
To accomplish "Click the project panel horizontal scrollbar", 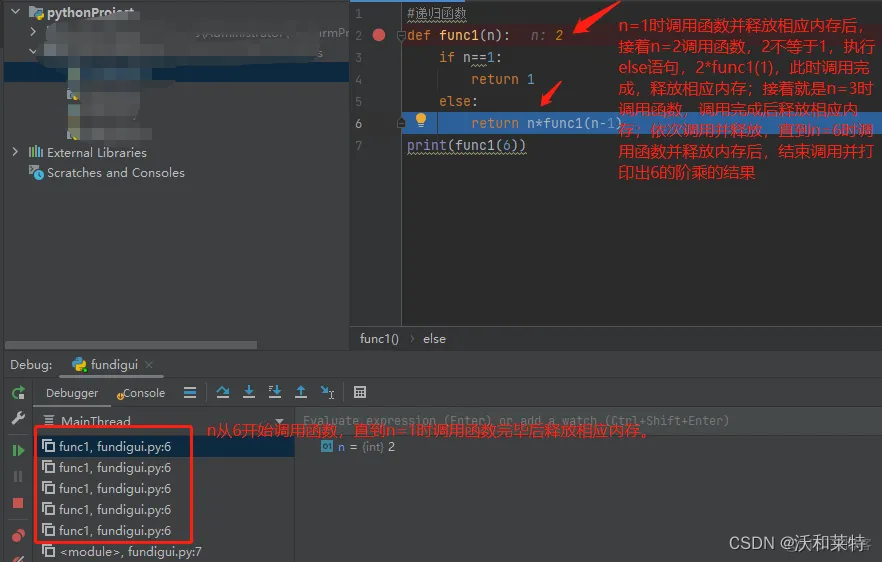I will (x=131, y=344).
